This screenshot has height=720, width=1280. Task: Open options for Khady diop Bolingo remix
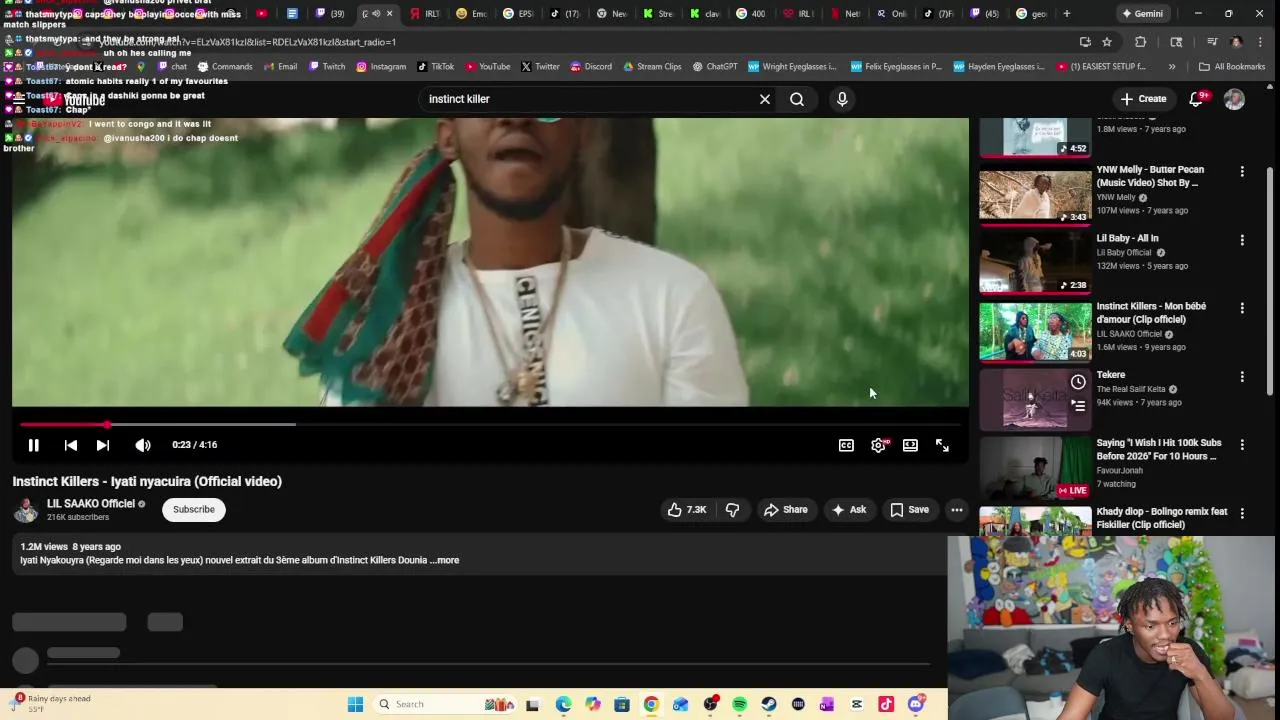pos(1242,513)
